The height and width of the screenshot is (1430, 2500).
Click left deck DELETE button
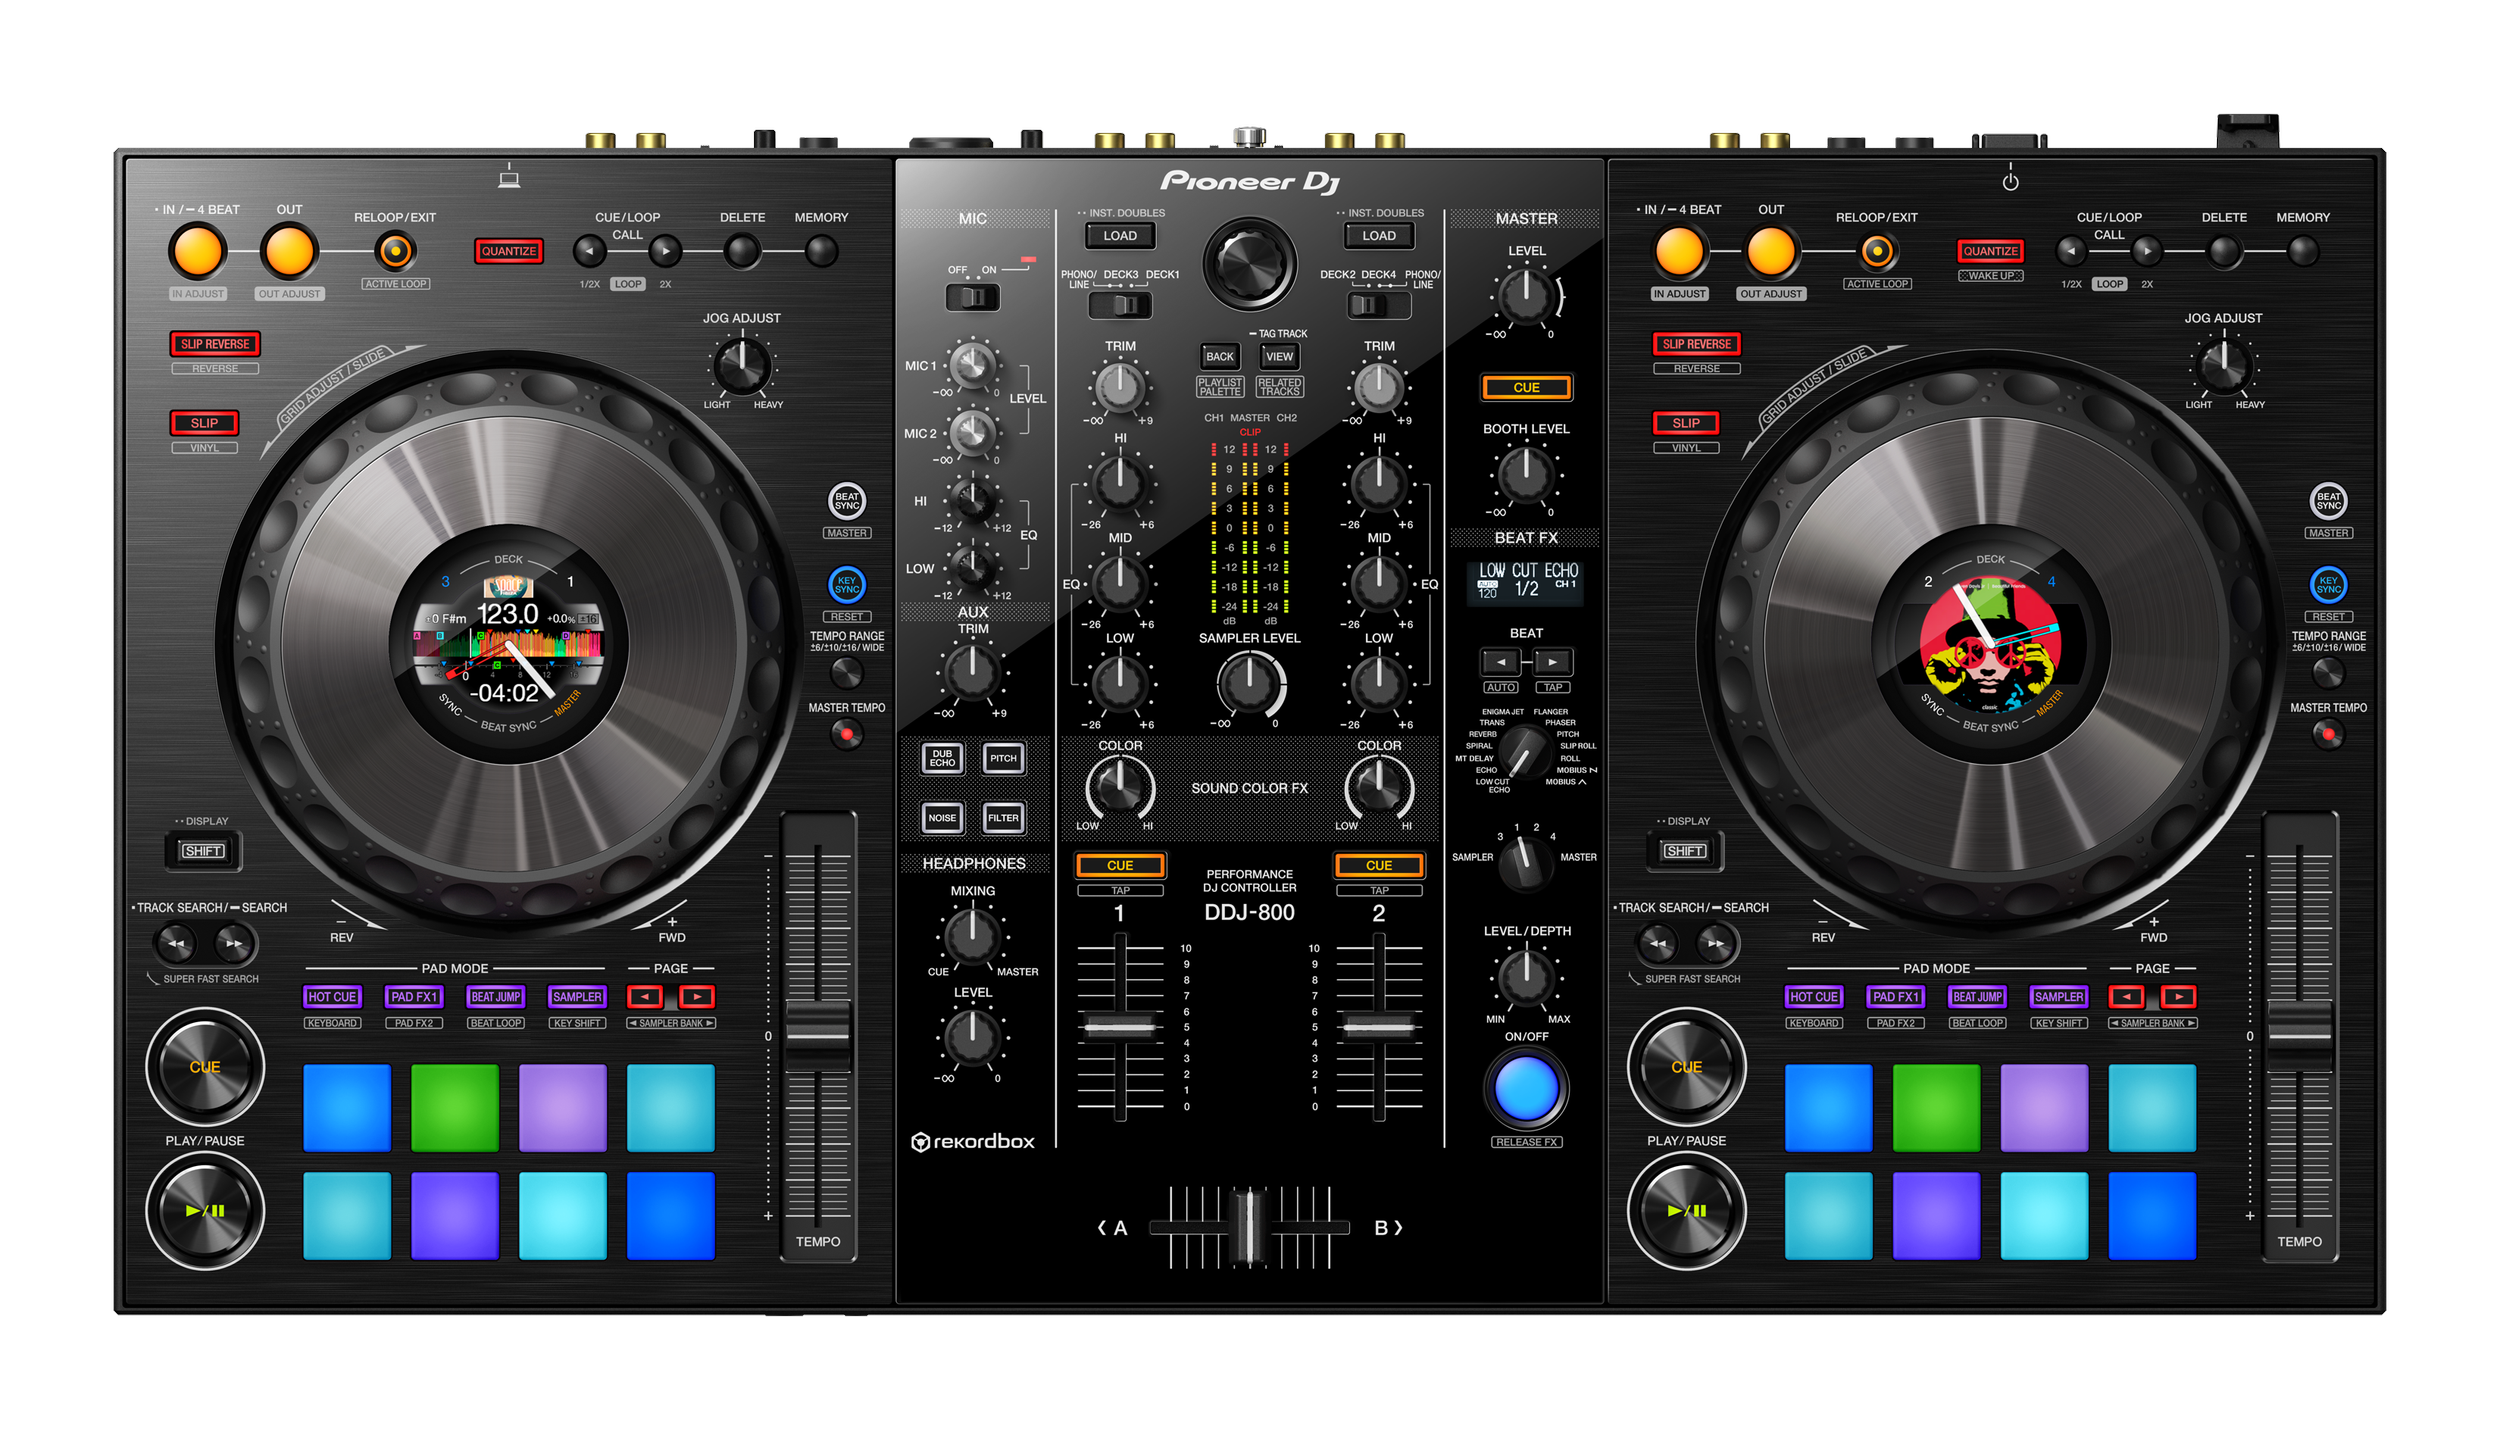742,251
